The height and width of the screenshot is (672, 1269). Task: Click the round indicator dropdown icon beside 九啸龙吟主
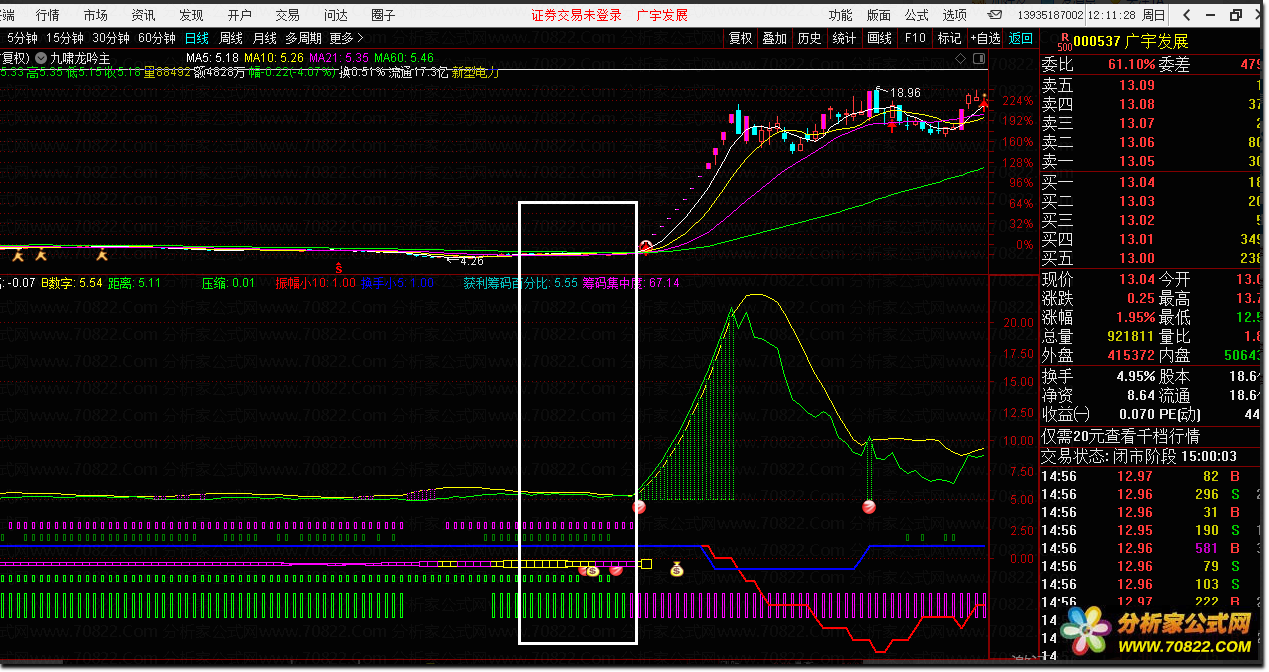tap(40, 59)
